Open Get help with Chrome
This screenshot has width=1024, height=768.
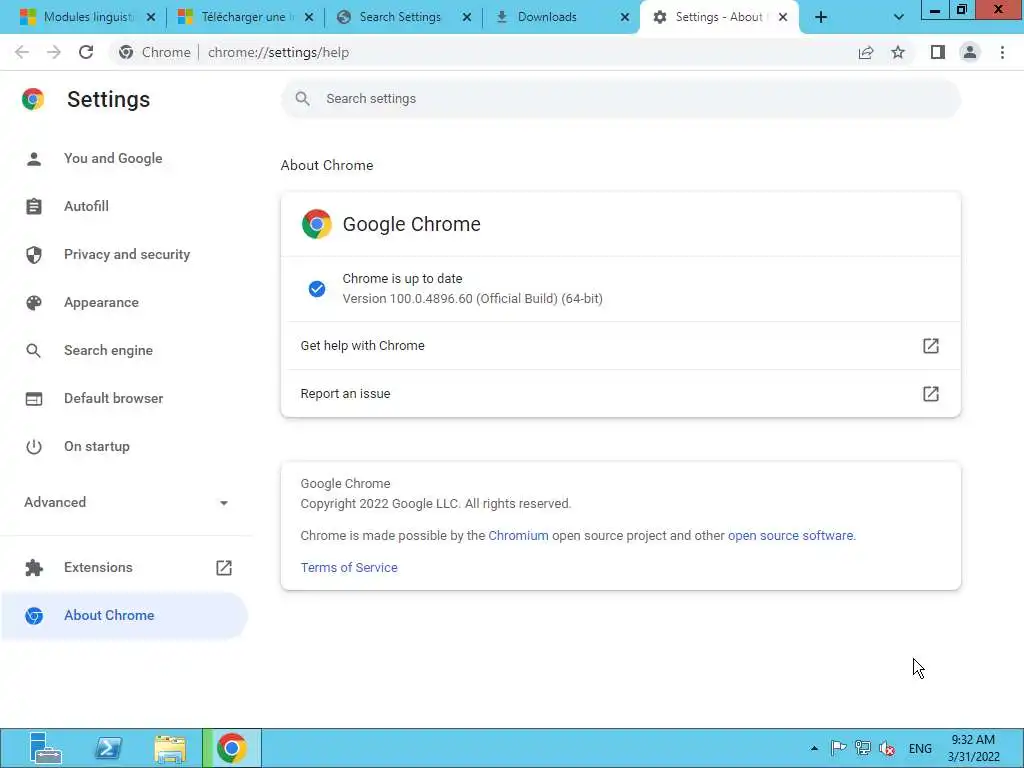[x=620, y=345]
